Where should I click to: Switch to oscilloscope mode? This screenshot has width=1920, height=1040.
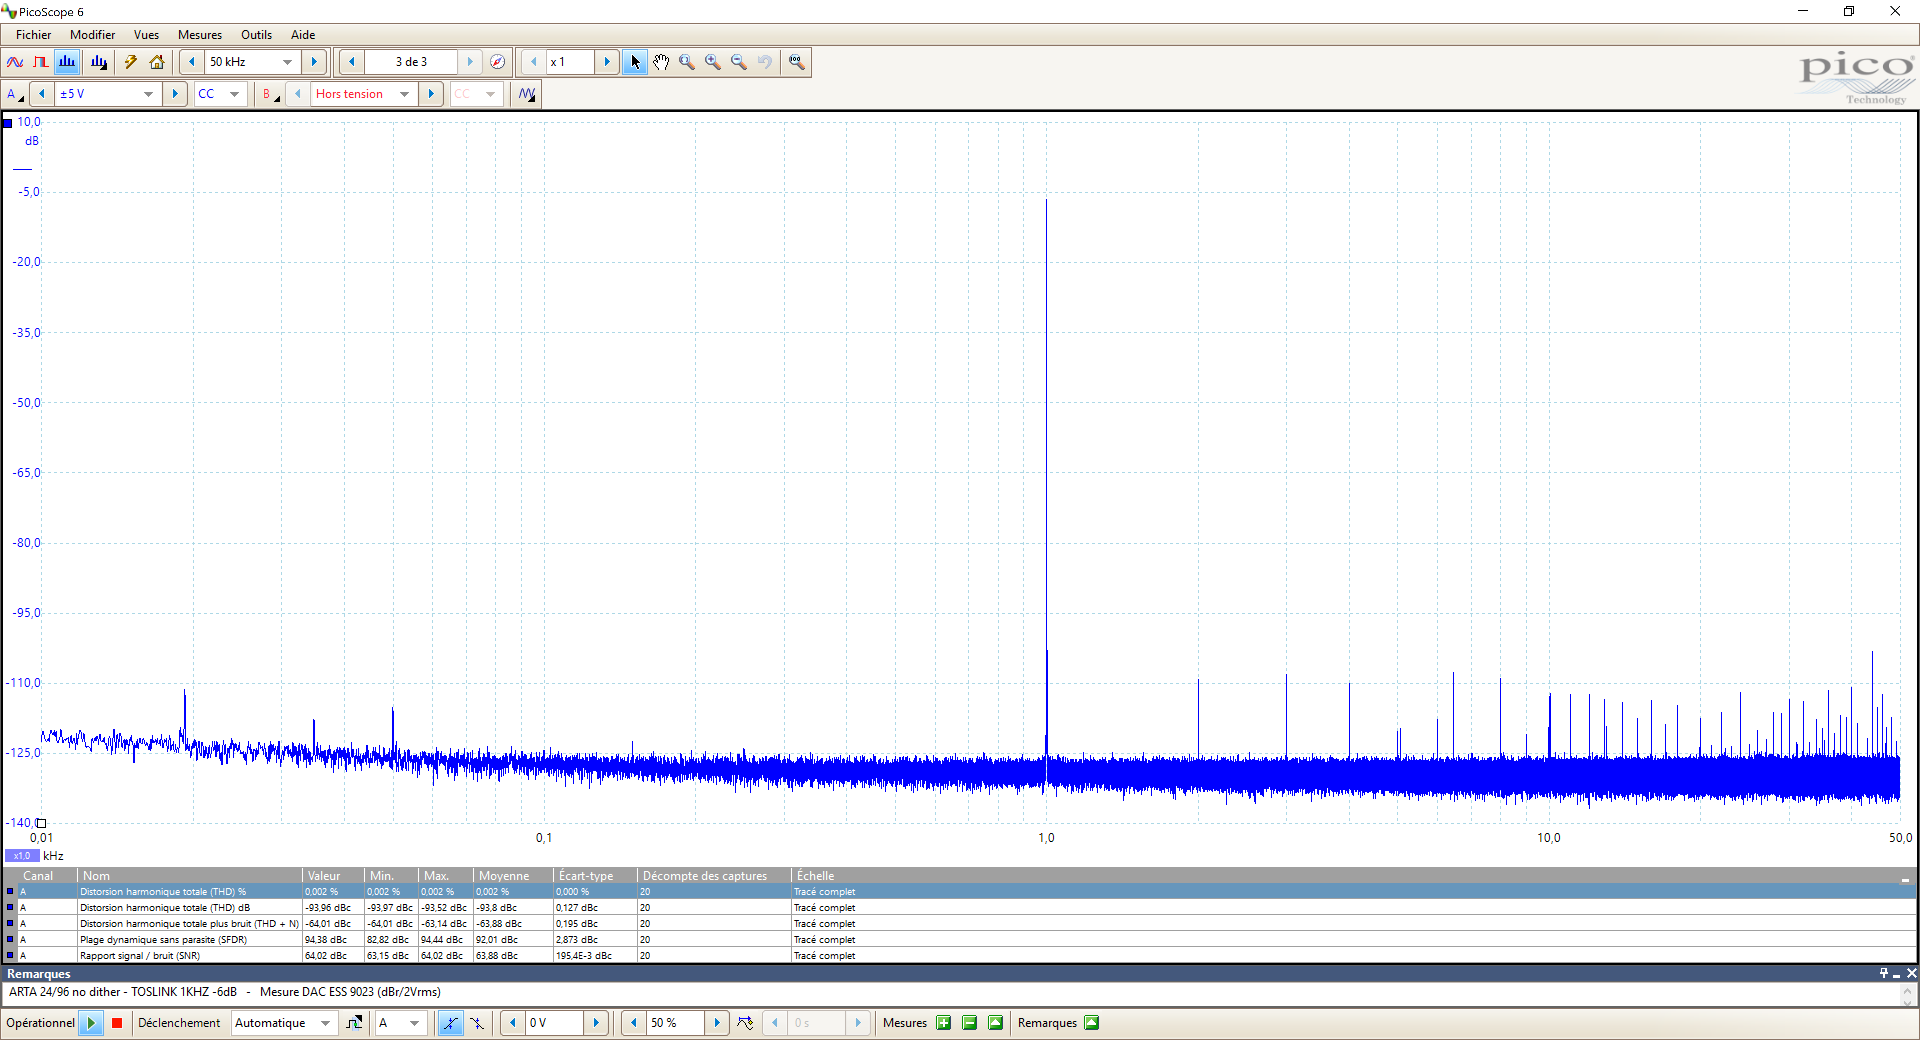coord(15,62)
